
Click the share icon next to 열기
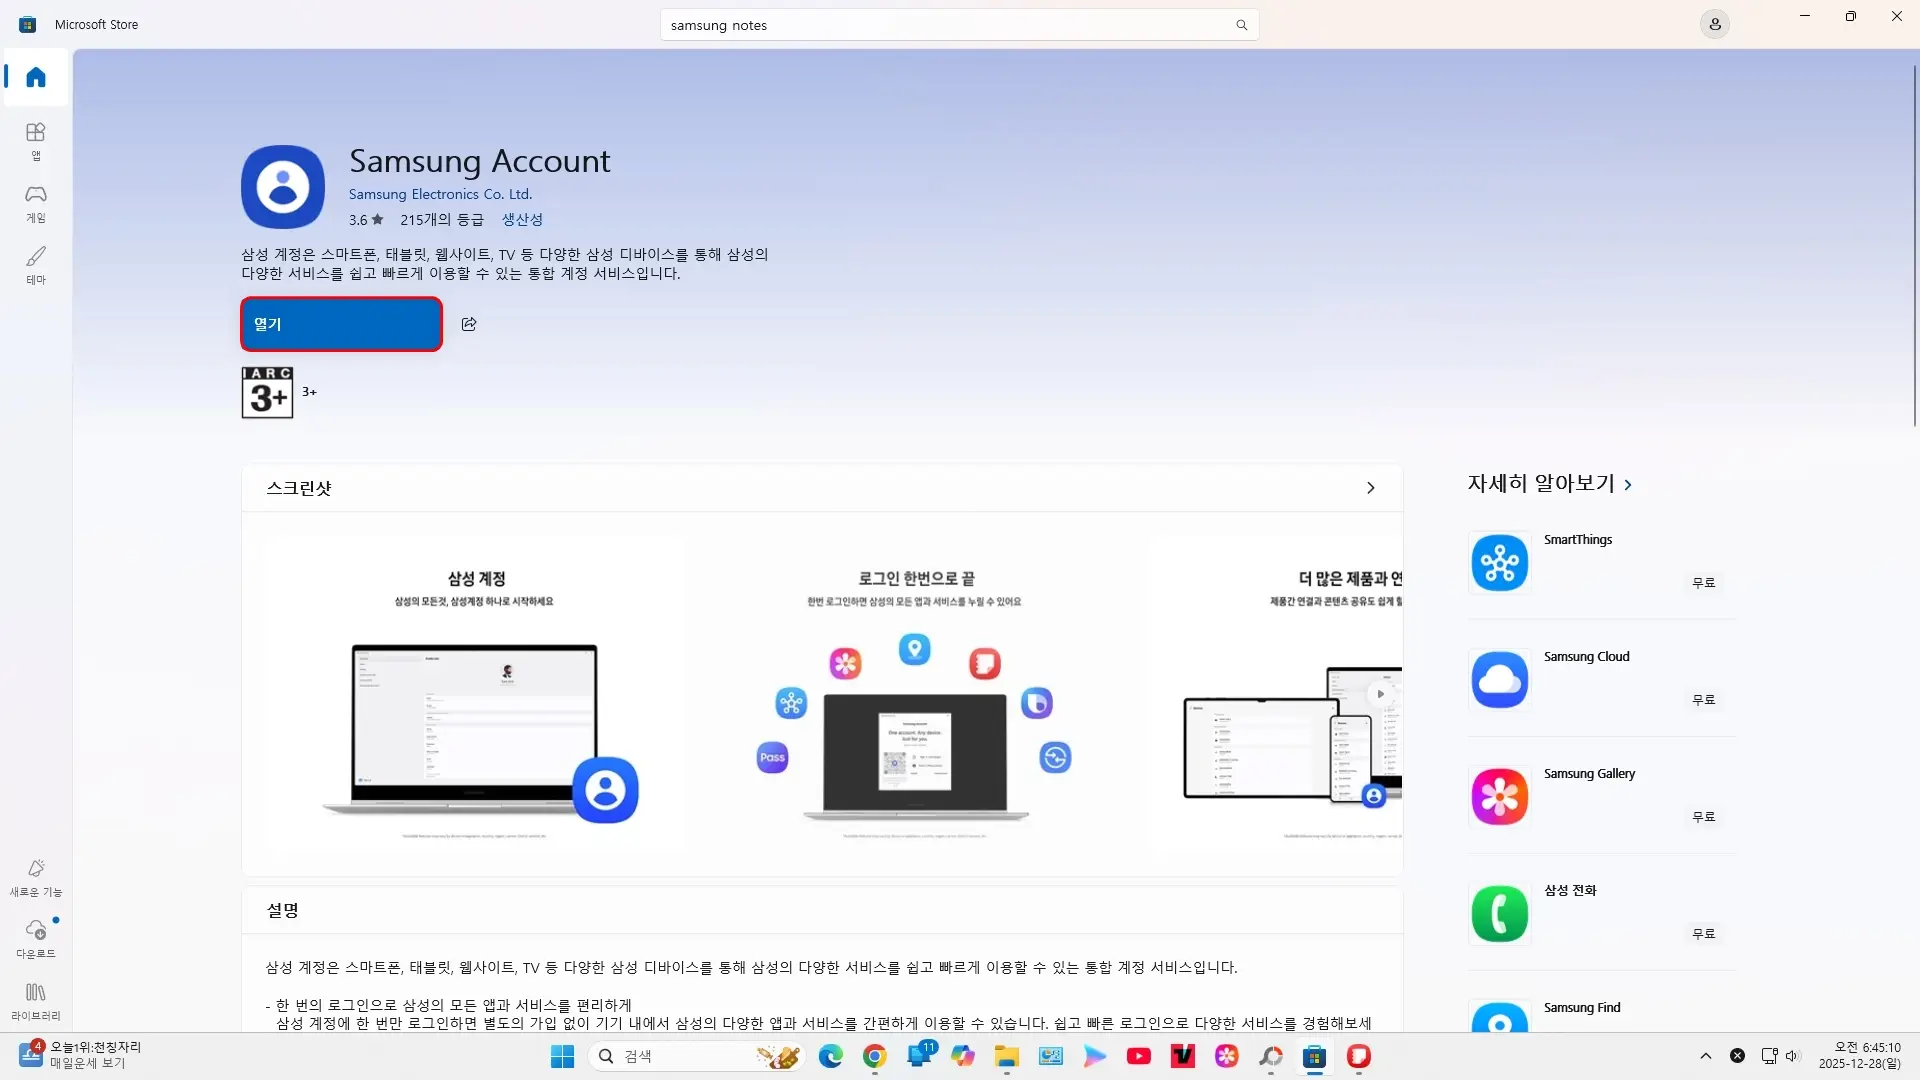click(x=469, y=324)
